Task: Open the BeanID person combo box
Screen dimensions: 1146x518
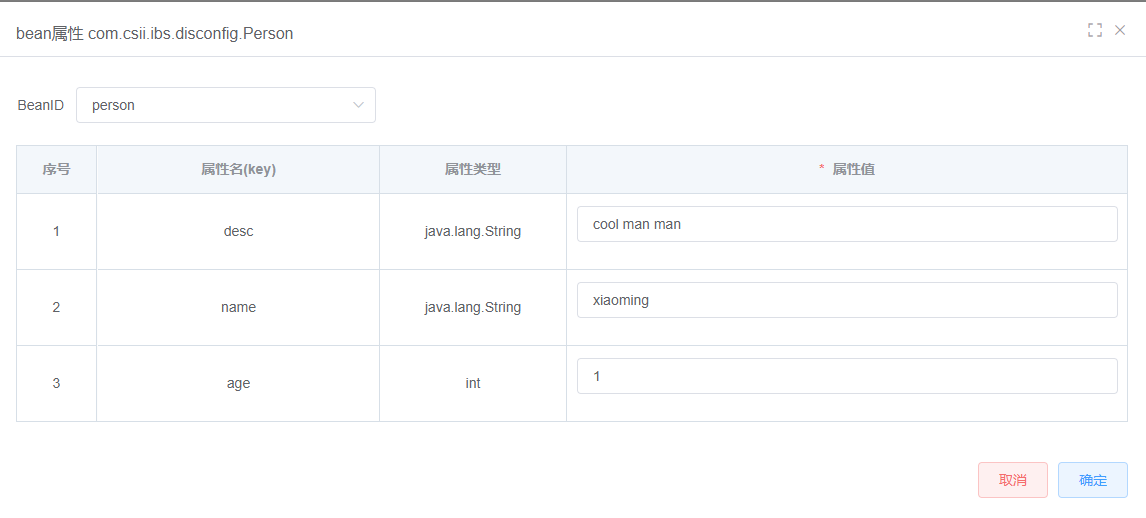Action: [226, 105]
